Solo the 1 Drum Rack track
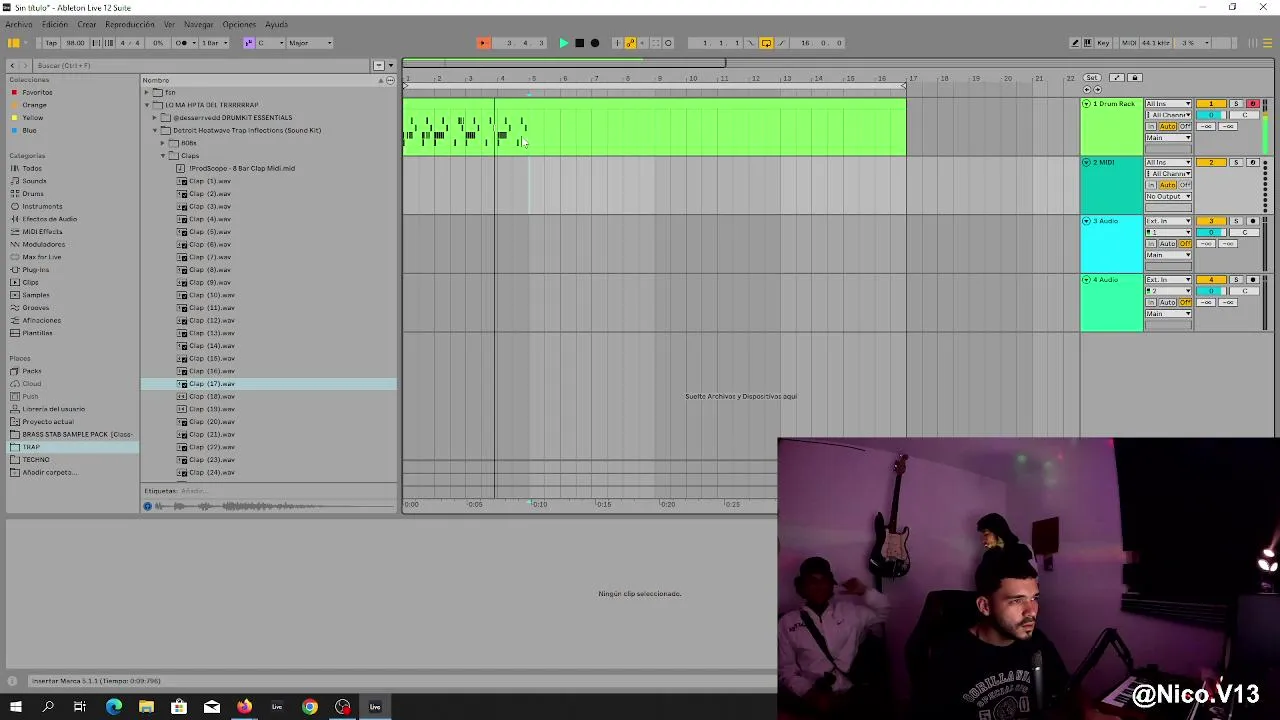This screenshot has width=1280, height=720. click(1235, 104)
